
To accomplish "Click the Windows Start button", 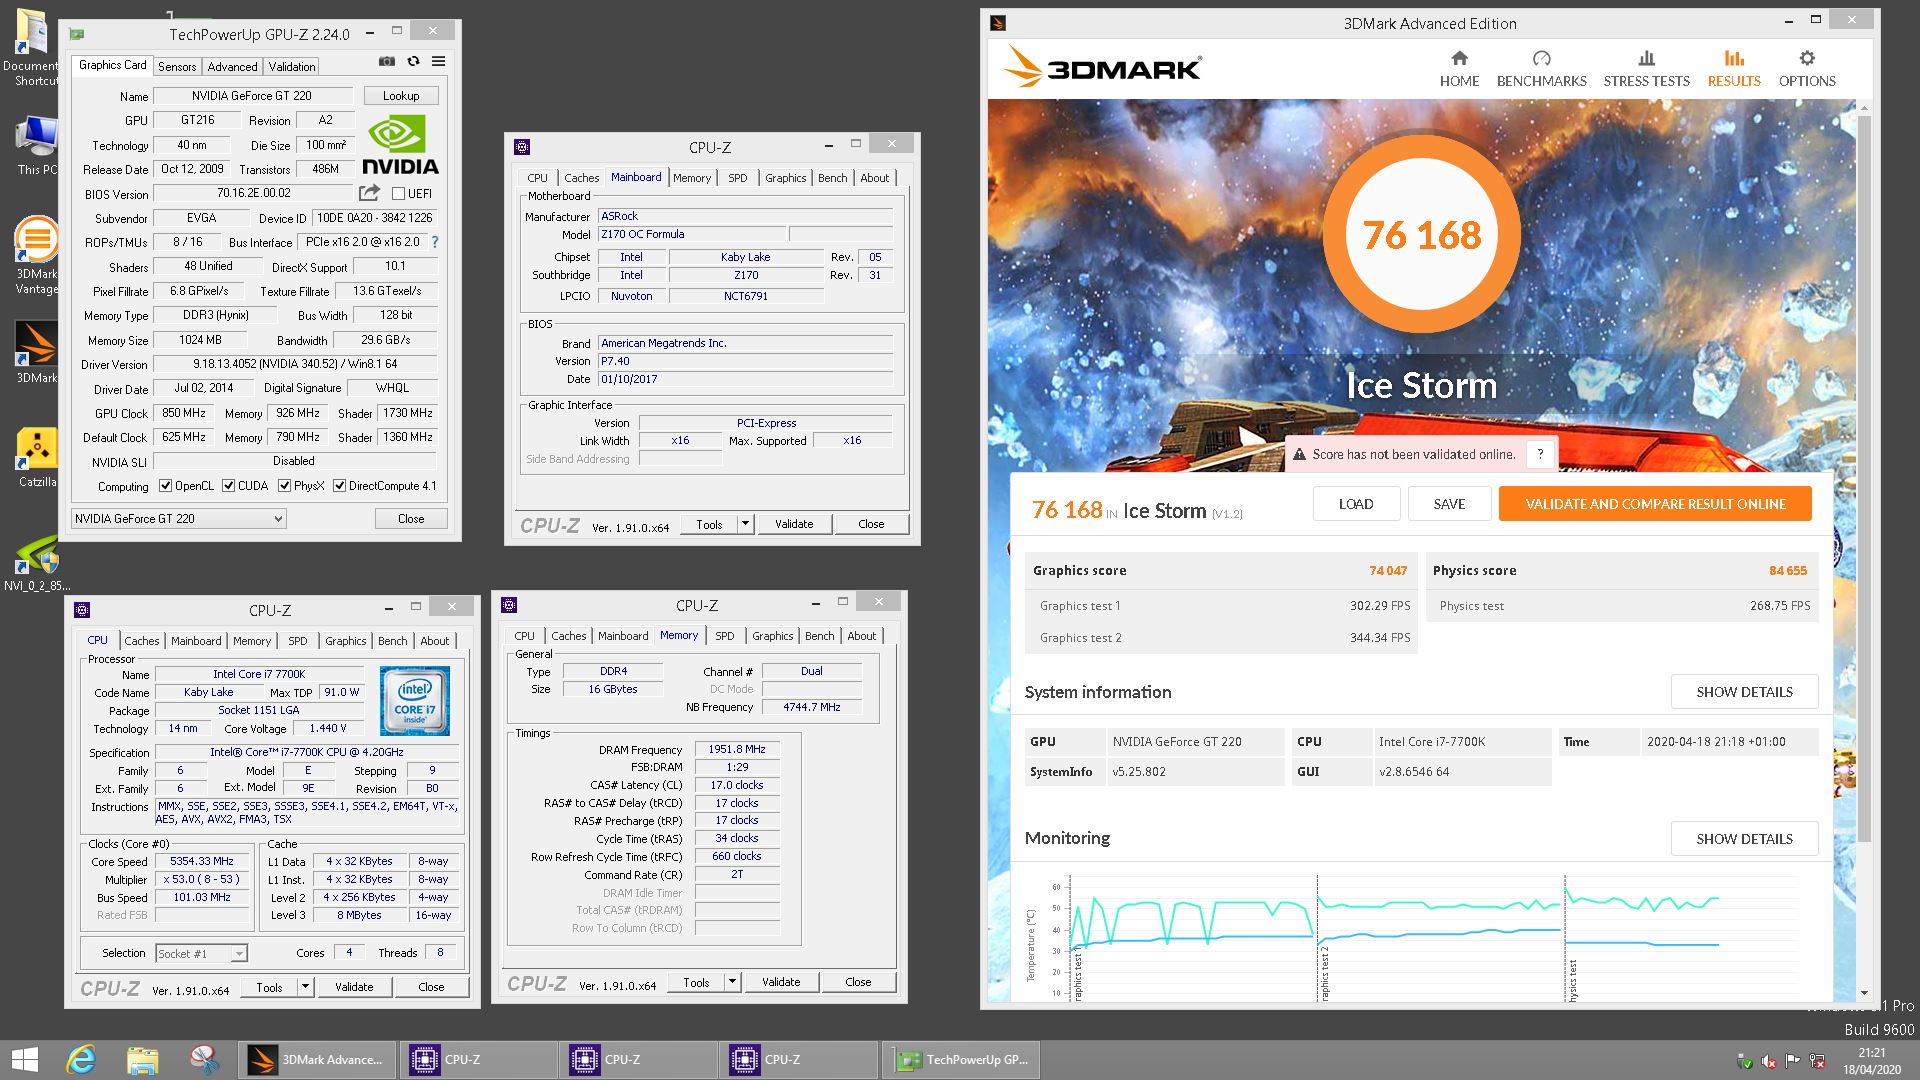I will 24,1060.
